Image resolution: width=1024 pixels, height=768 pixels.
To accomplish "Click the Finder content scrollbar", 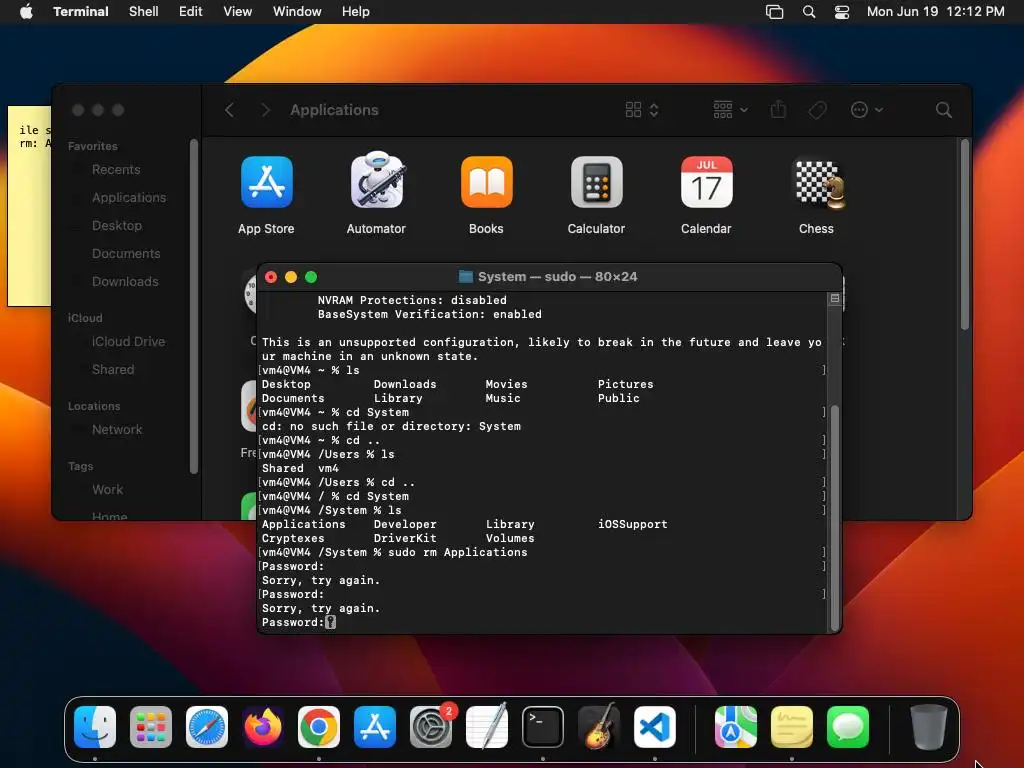I will click(x=965, y=234).
